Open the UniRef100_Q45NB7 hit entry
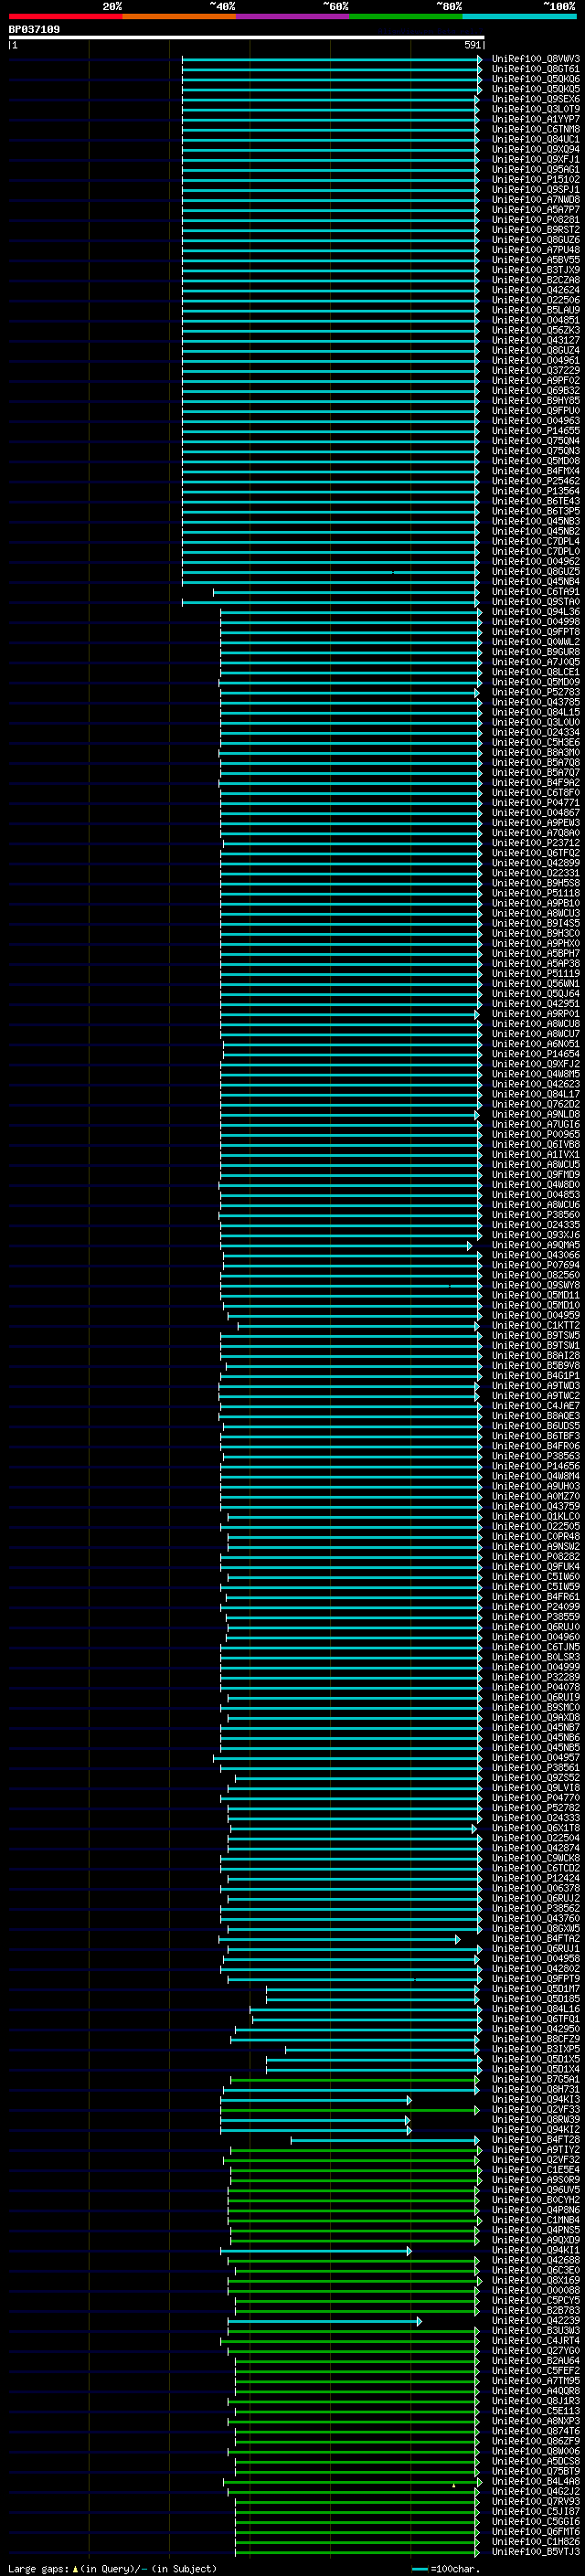 tap(535, 1727)
